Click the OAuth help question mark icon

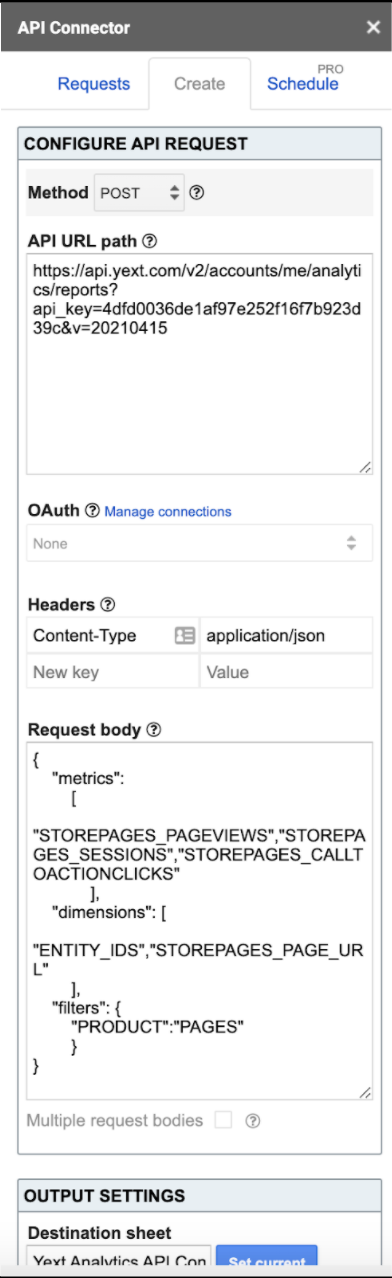[x=92, y=511]
